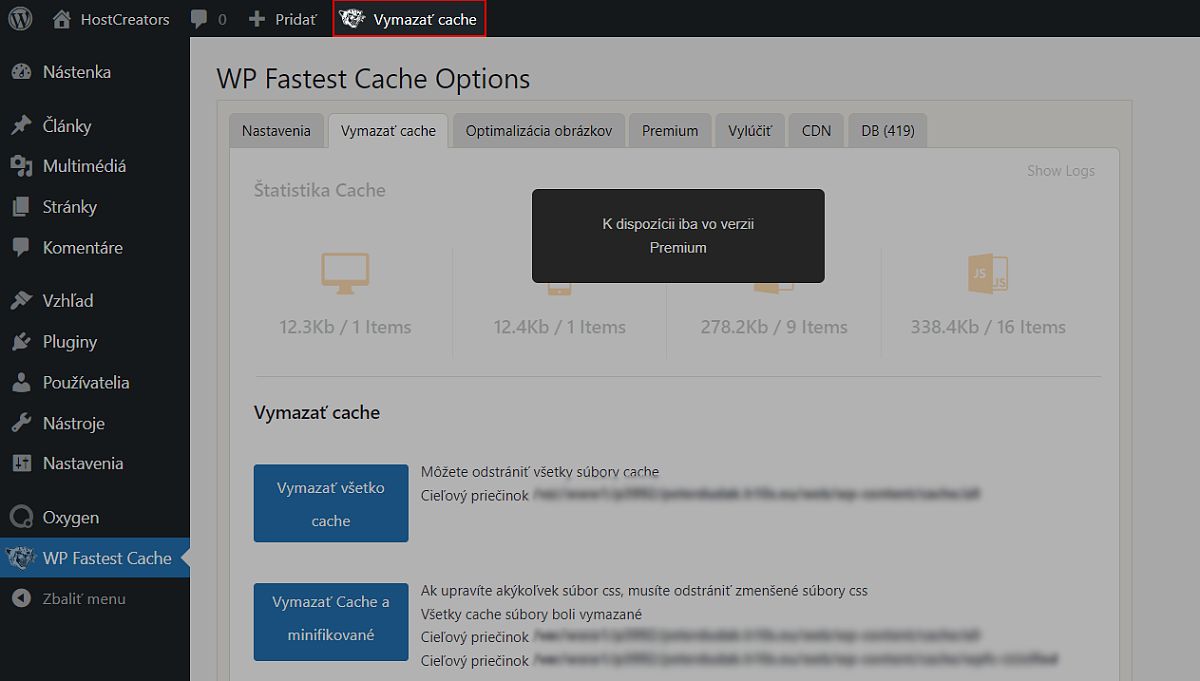This screenshot has height=681, width=1200.
Task: Collapse the menu with Zbaliť menu arrow
Action: tap(21, 598)
